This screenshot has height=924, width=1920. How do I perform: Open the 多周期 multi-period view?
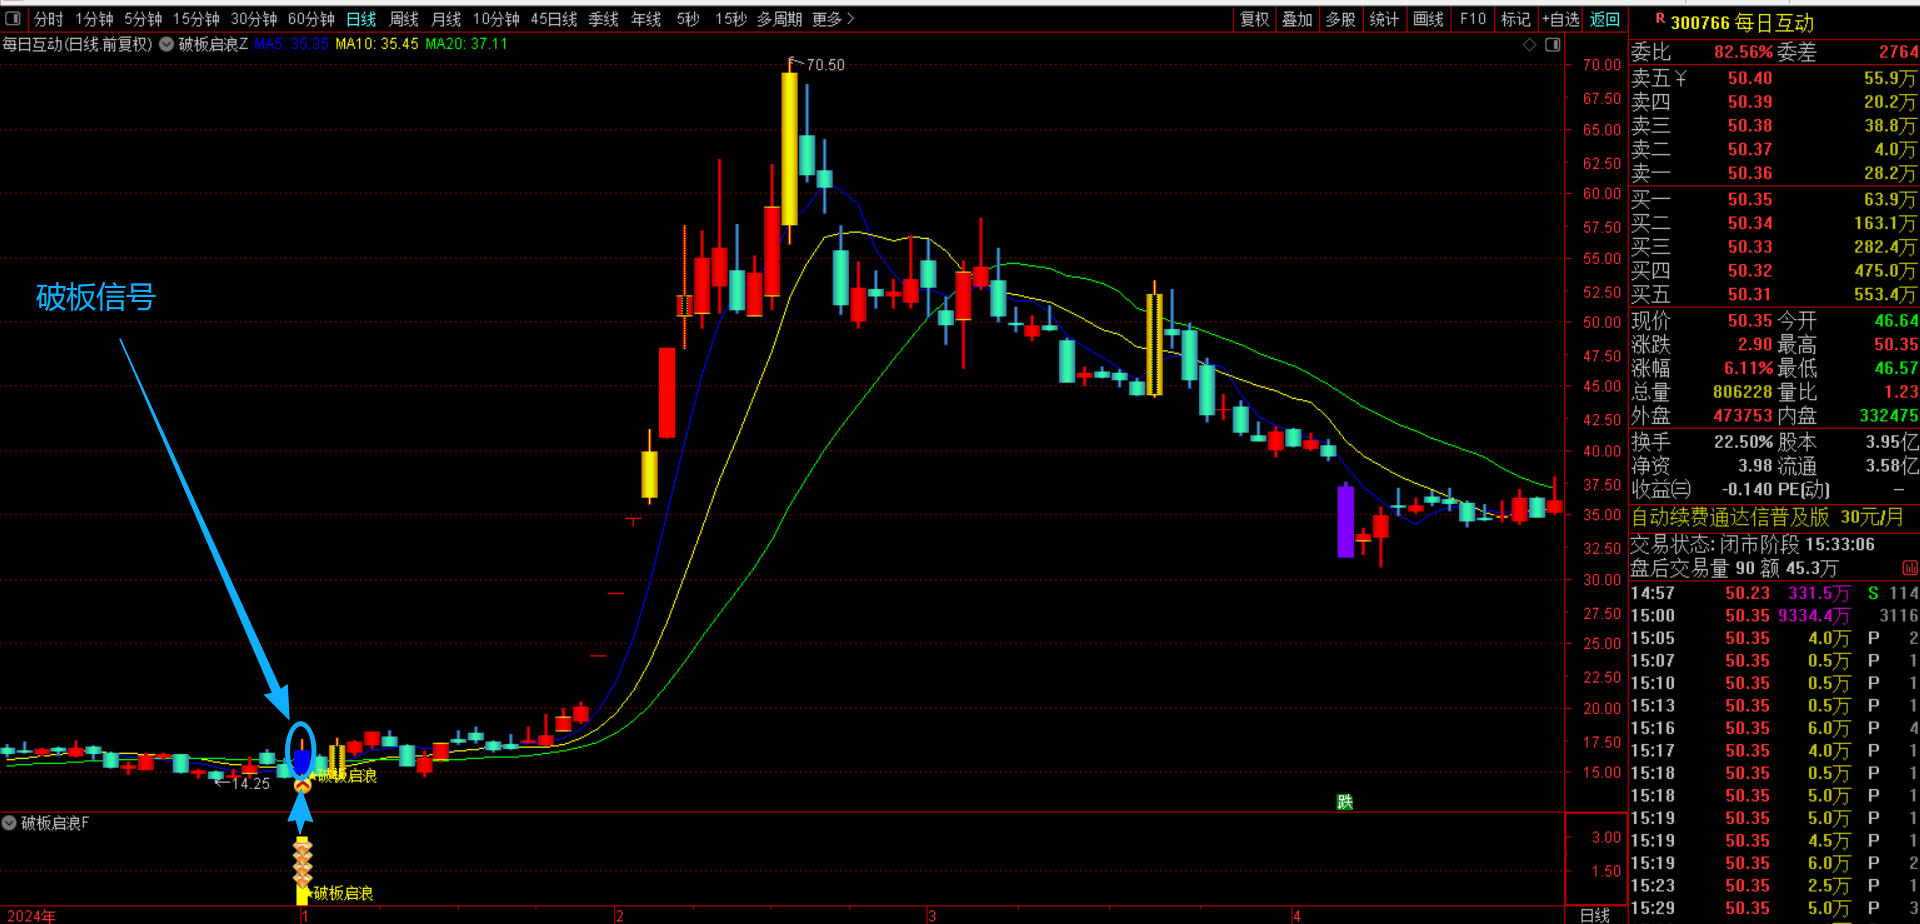[779, 19]
